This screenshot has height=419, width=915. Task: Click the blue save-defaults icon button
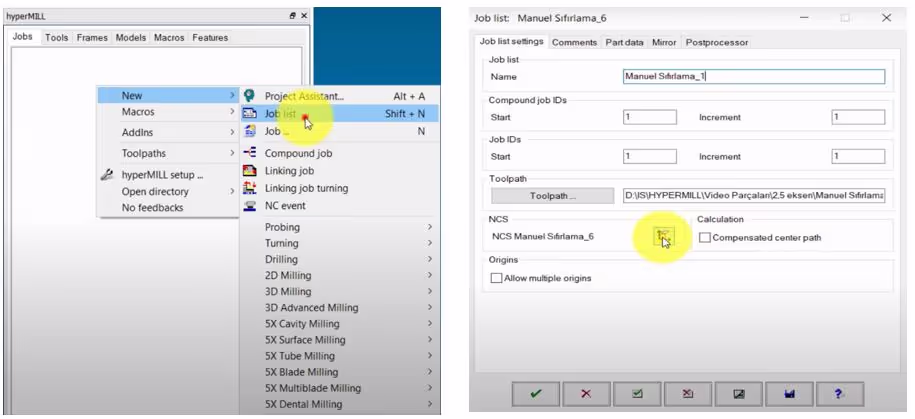pos(790,394)
